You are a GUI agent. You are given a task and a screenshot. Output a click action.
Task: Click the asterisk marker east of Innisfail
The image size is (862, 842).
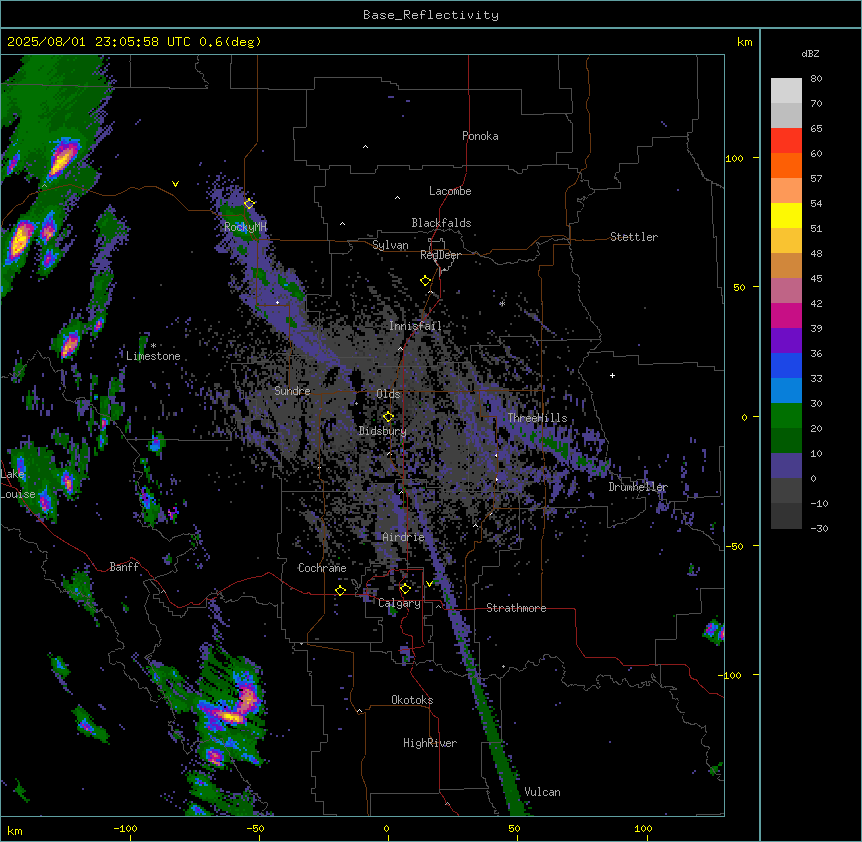coord(502,303)
